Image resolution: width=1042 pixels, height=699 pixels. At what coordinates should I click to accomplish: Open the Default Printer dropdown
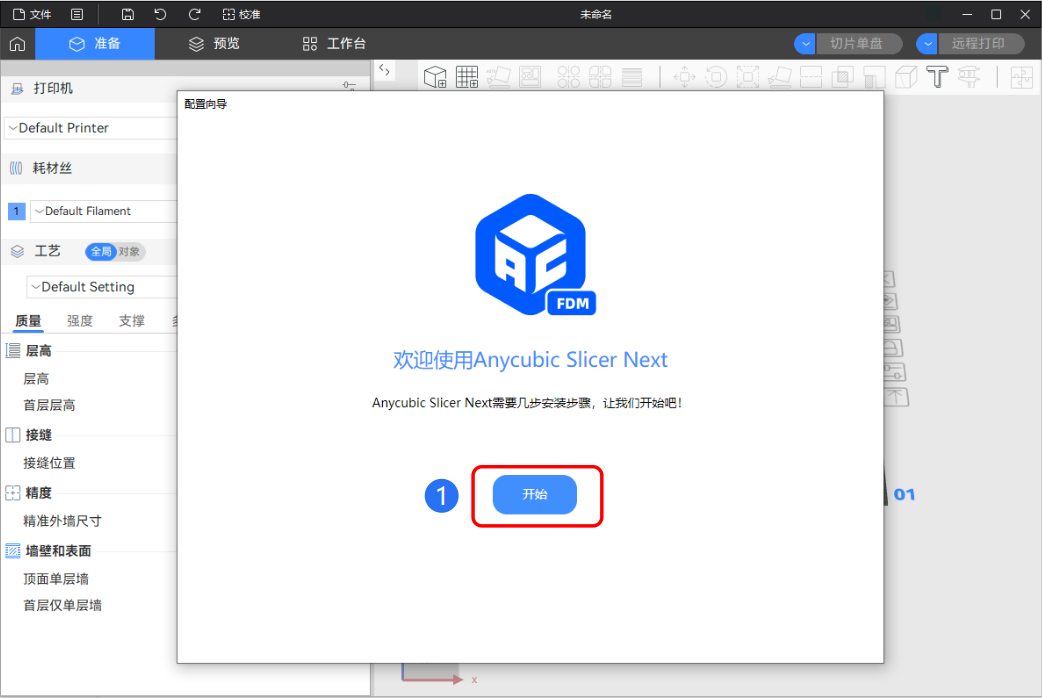[91, 128]
